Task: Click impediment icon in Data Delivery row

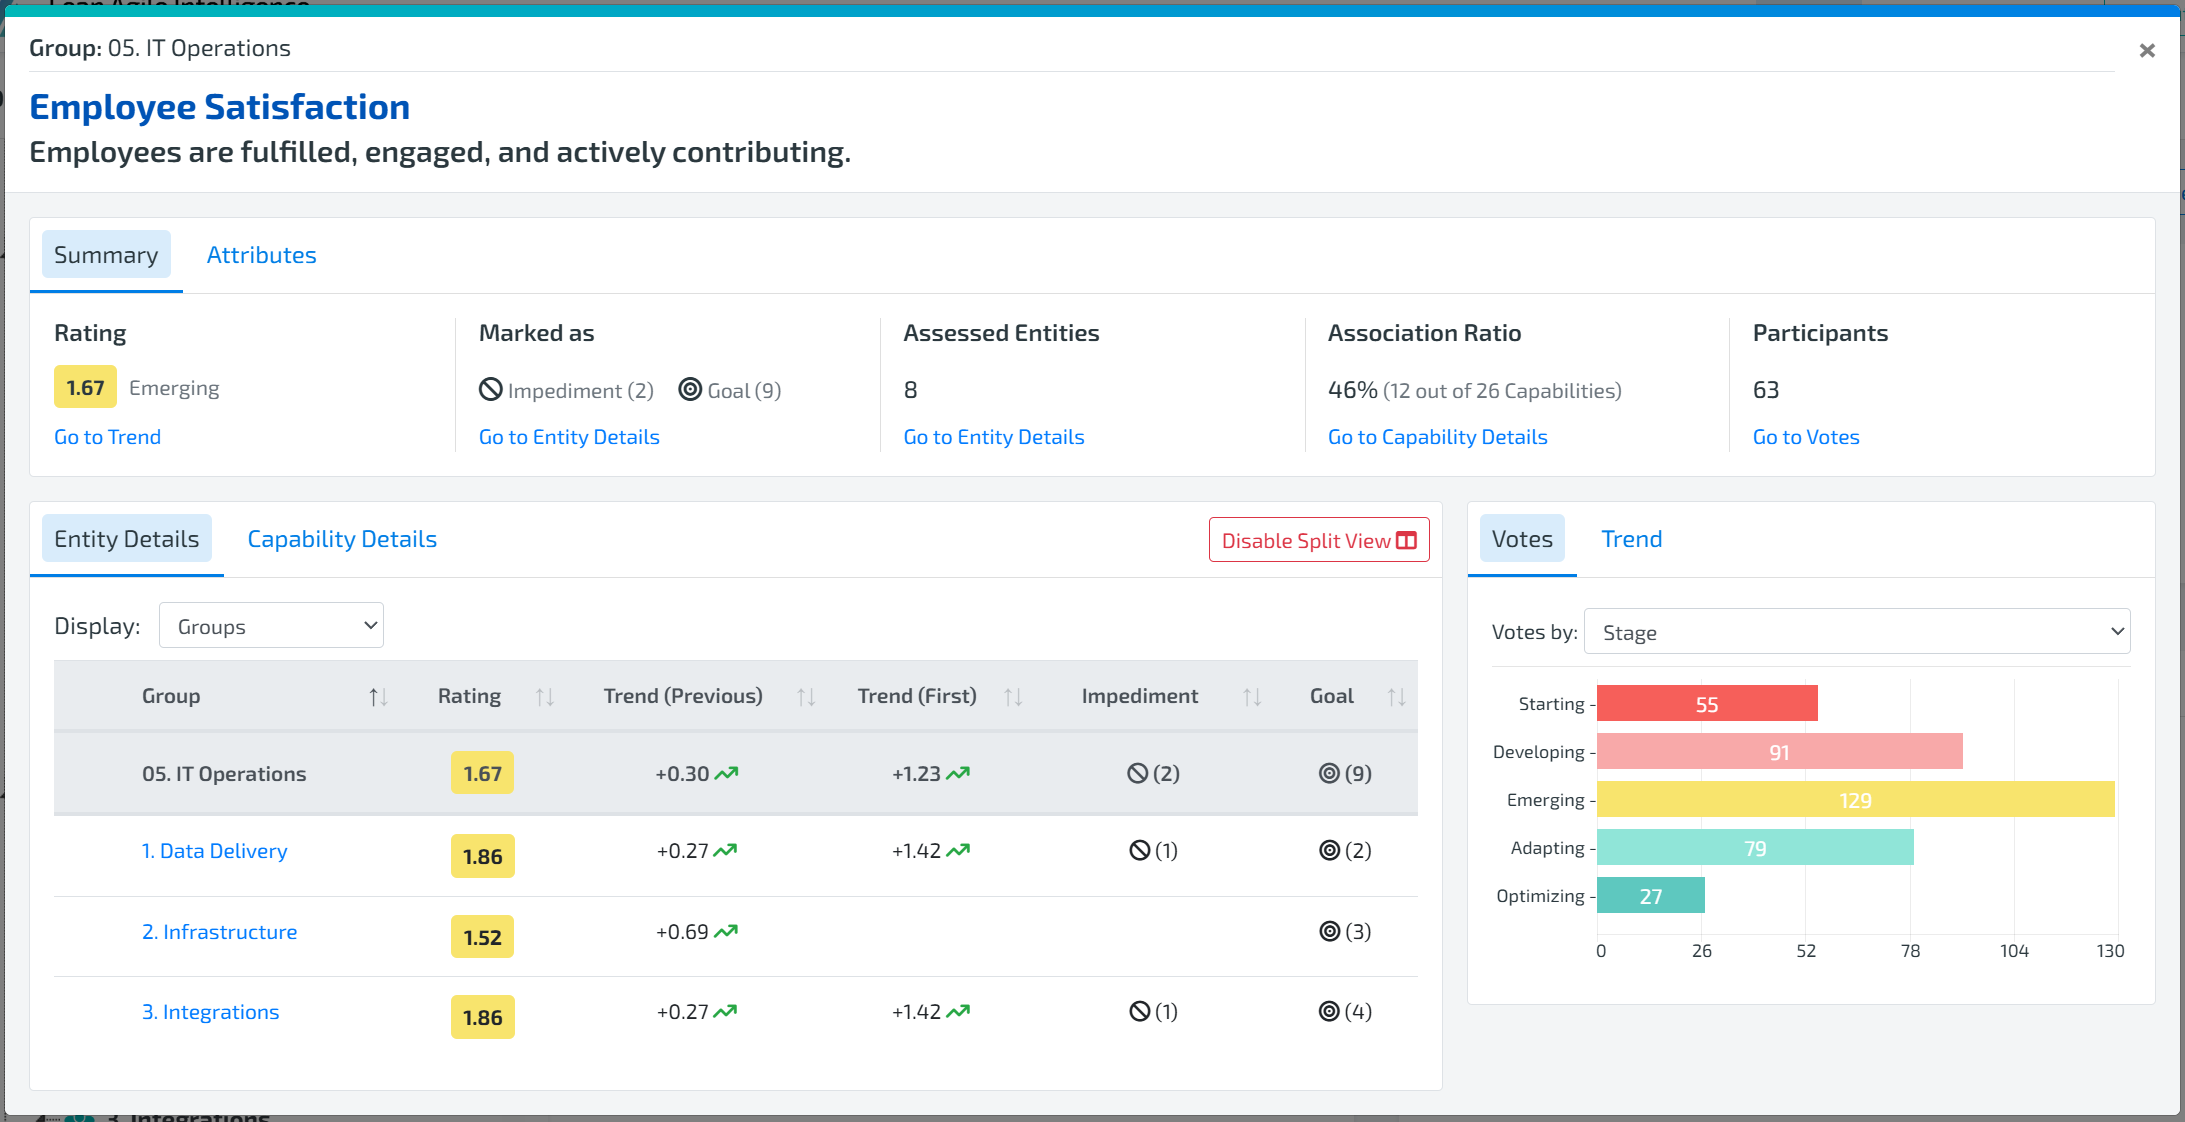Action: tap(1139, 851)
